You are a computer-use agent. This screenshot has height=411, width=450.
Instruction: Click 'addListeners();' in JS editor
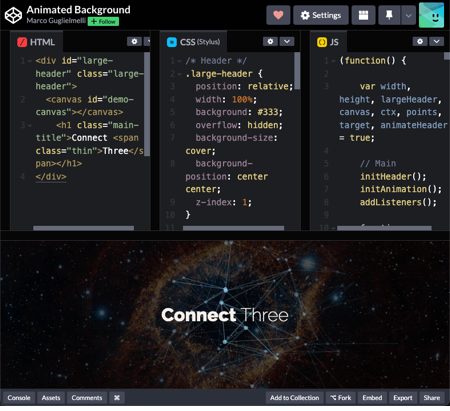tap(398, 202)
